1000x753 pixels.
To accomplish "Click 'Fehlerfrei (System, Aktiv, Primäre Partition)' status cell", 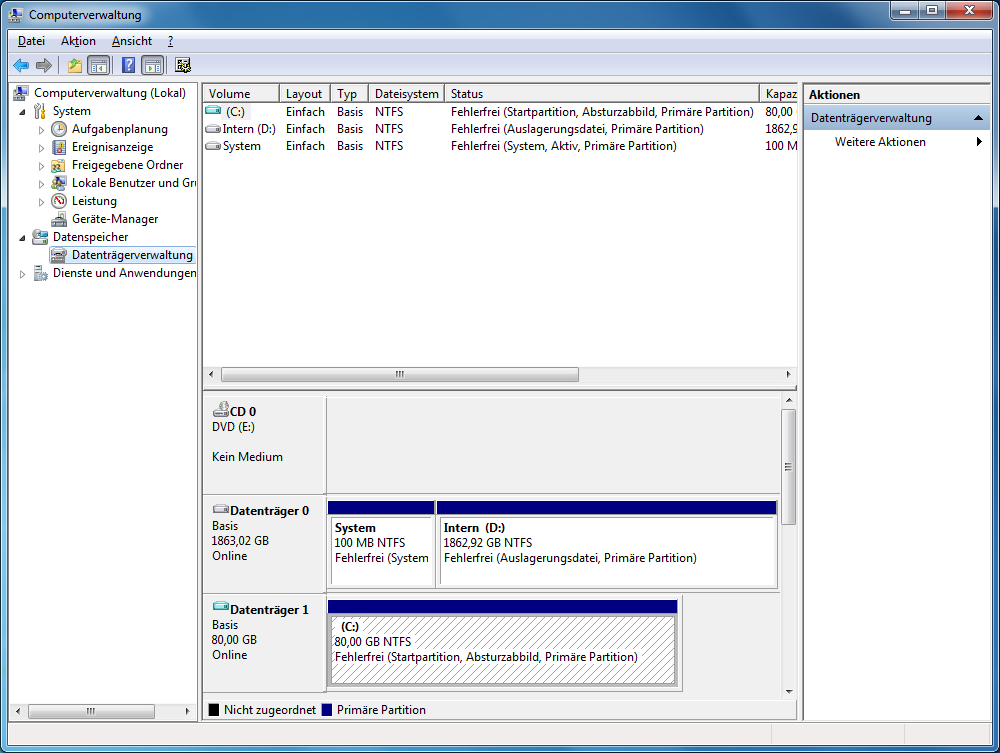I will pos(564,146).
